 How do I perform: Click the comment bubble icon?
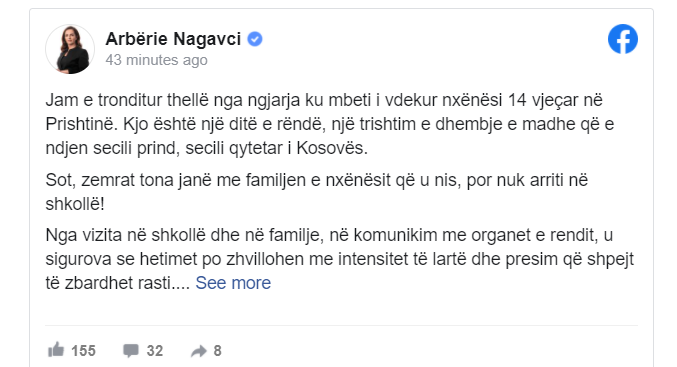point(131,351)
